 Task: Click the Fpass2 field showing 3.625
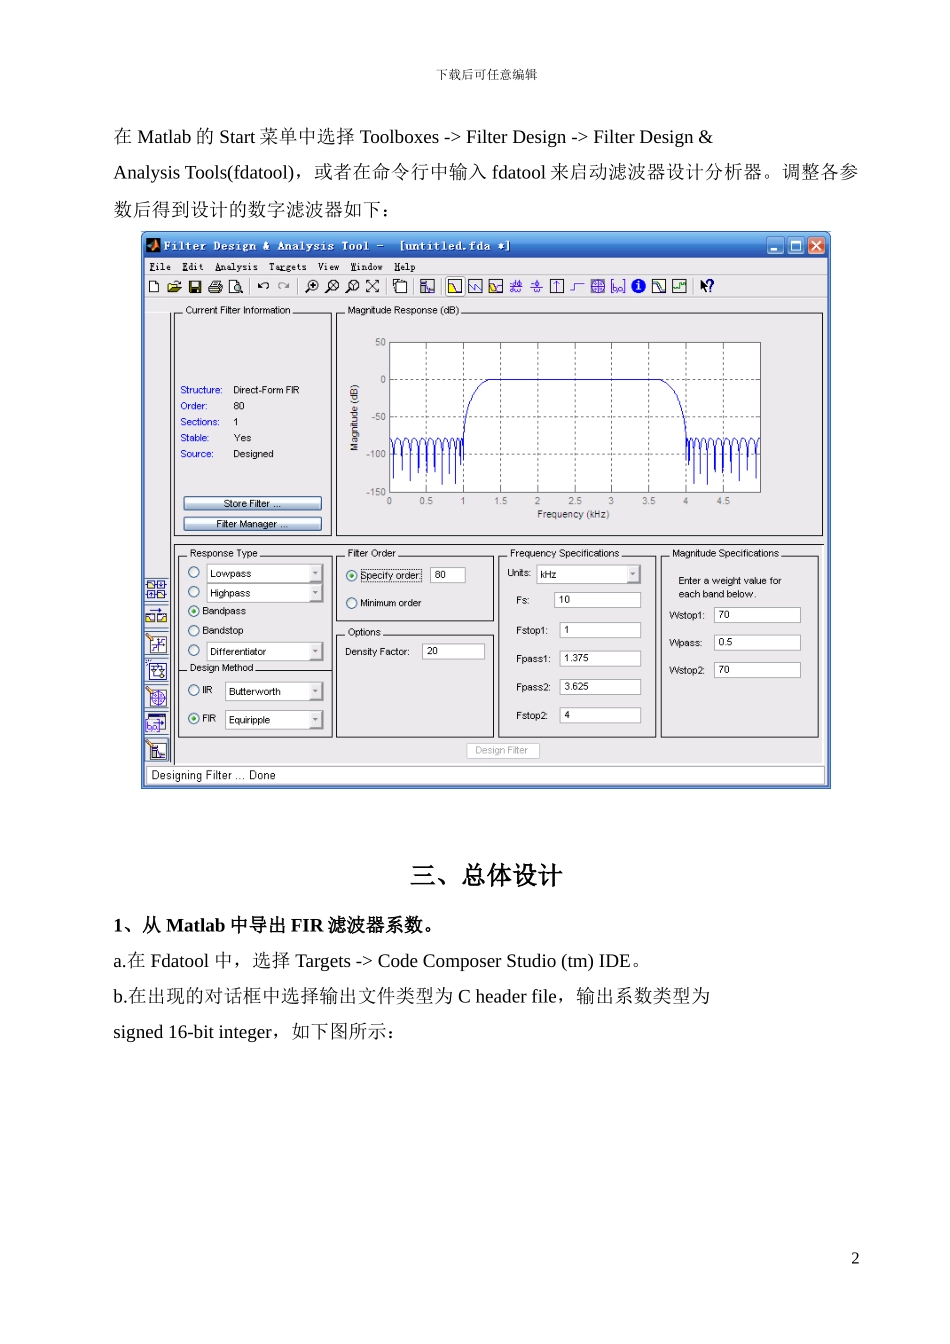click(x=600, y=687)
